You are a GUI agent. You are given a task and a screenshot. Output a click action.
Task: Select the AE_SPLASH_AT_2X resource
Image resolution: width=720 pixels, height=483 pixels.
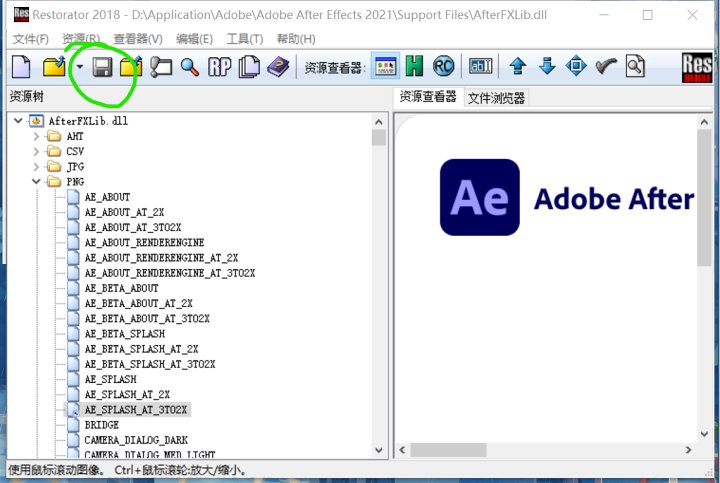click(127, 394)
